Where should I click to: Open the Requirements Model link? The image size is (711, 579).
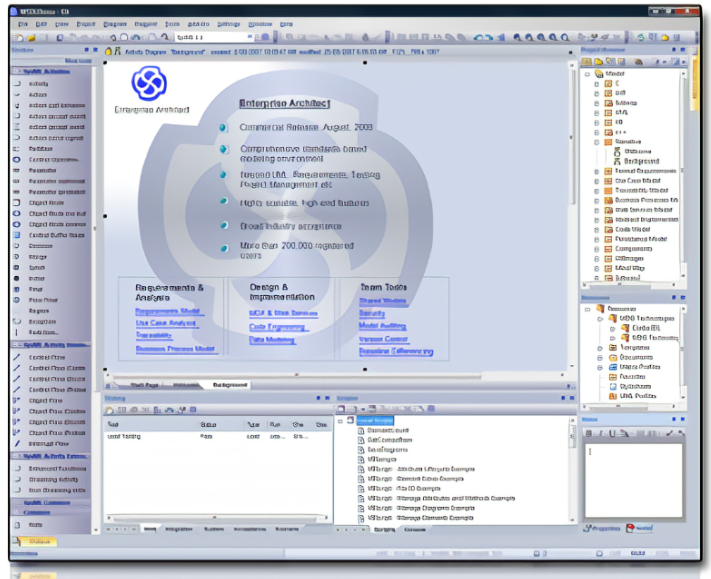pyautogui.click(x=169, y=312)
